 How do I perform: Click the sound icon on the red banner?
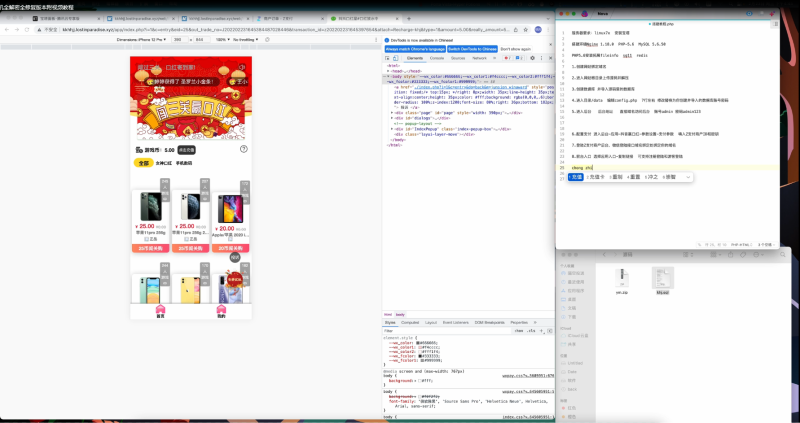click(243, 67)
